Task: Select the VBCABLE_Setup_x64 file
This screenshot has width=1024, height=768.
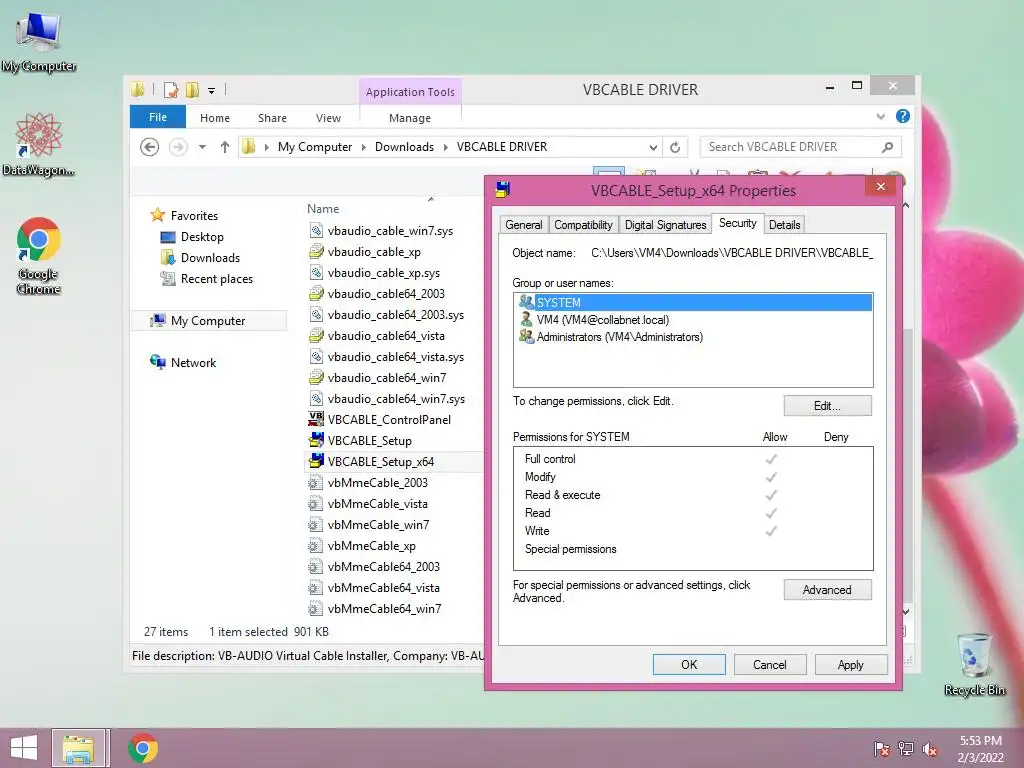Action: coord(371,461)
